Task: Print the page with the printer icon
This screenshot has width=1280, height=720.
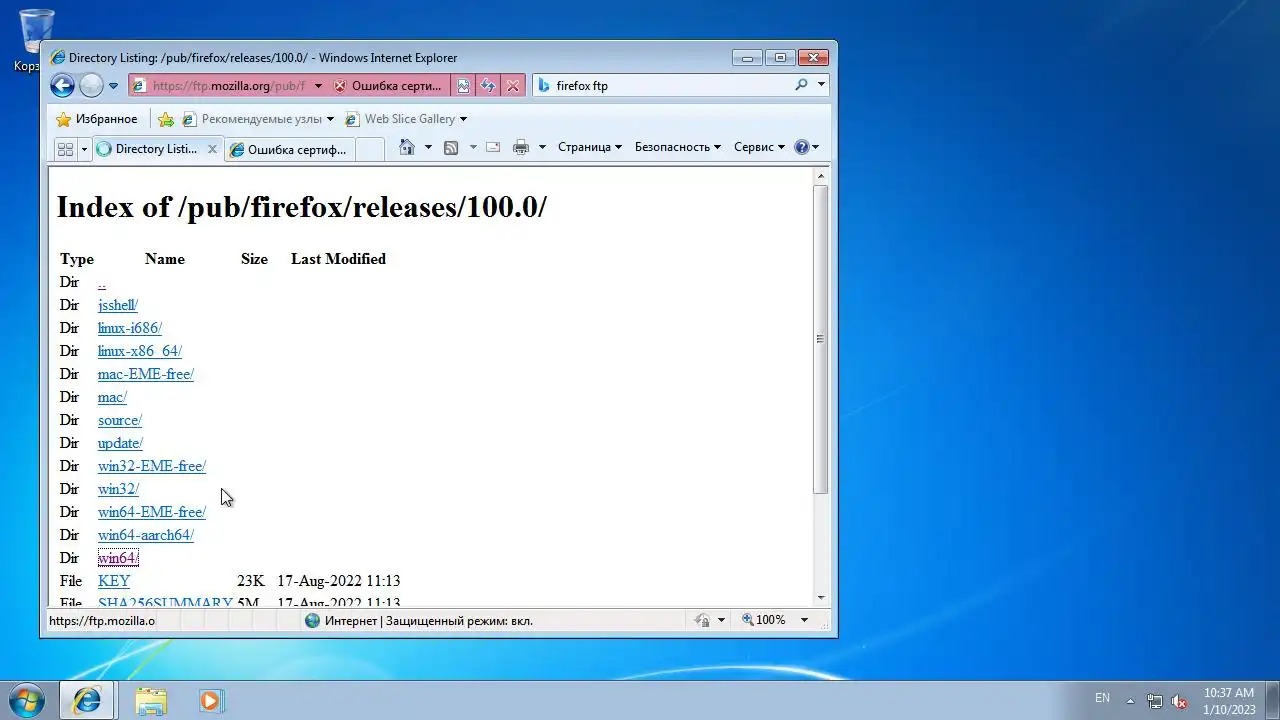Action: click(x=521, y=147)
